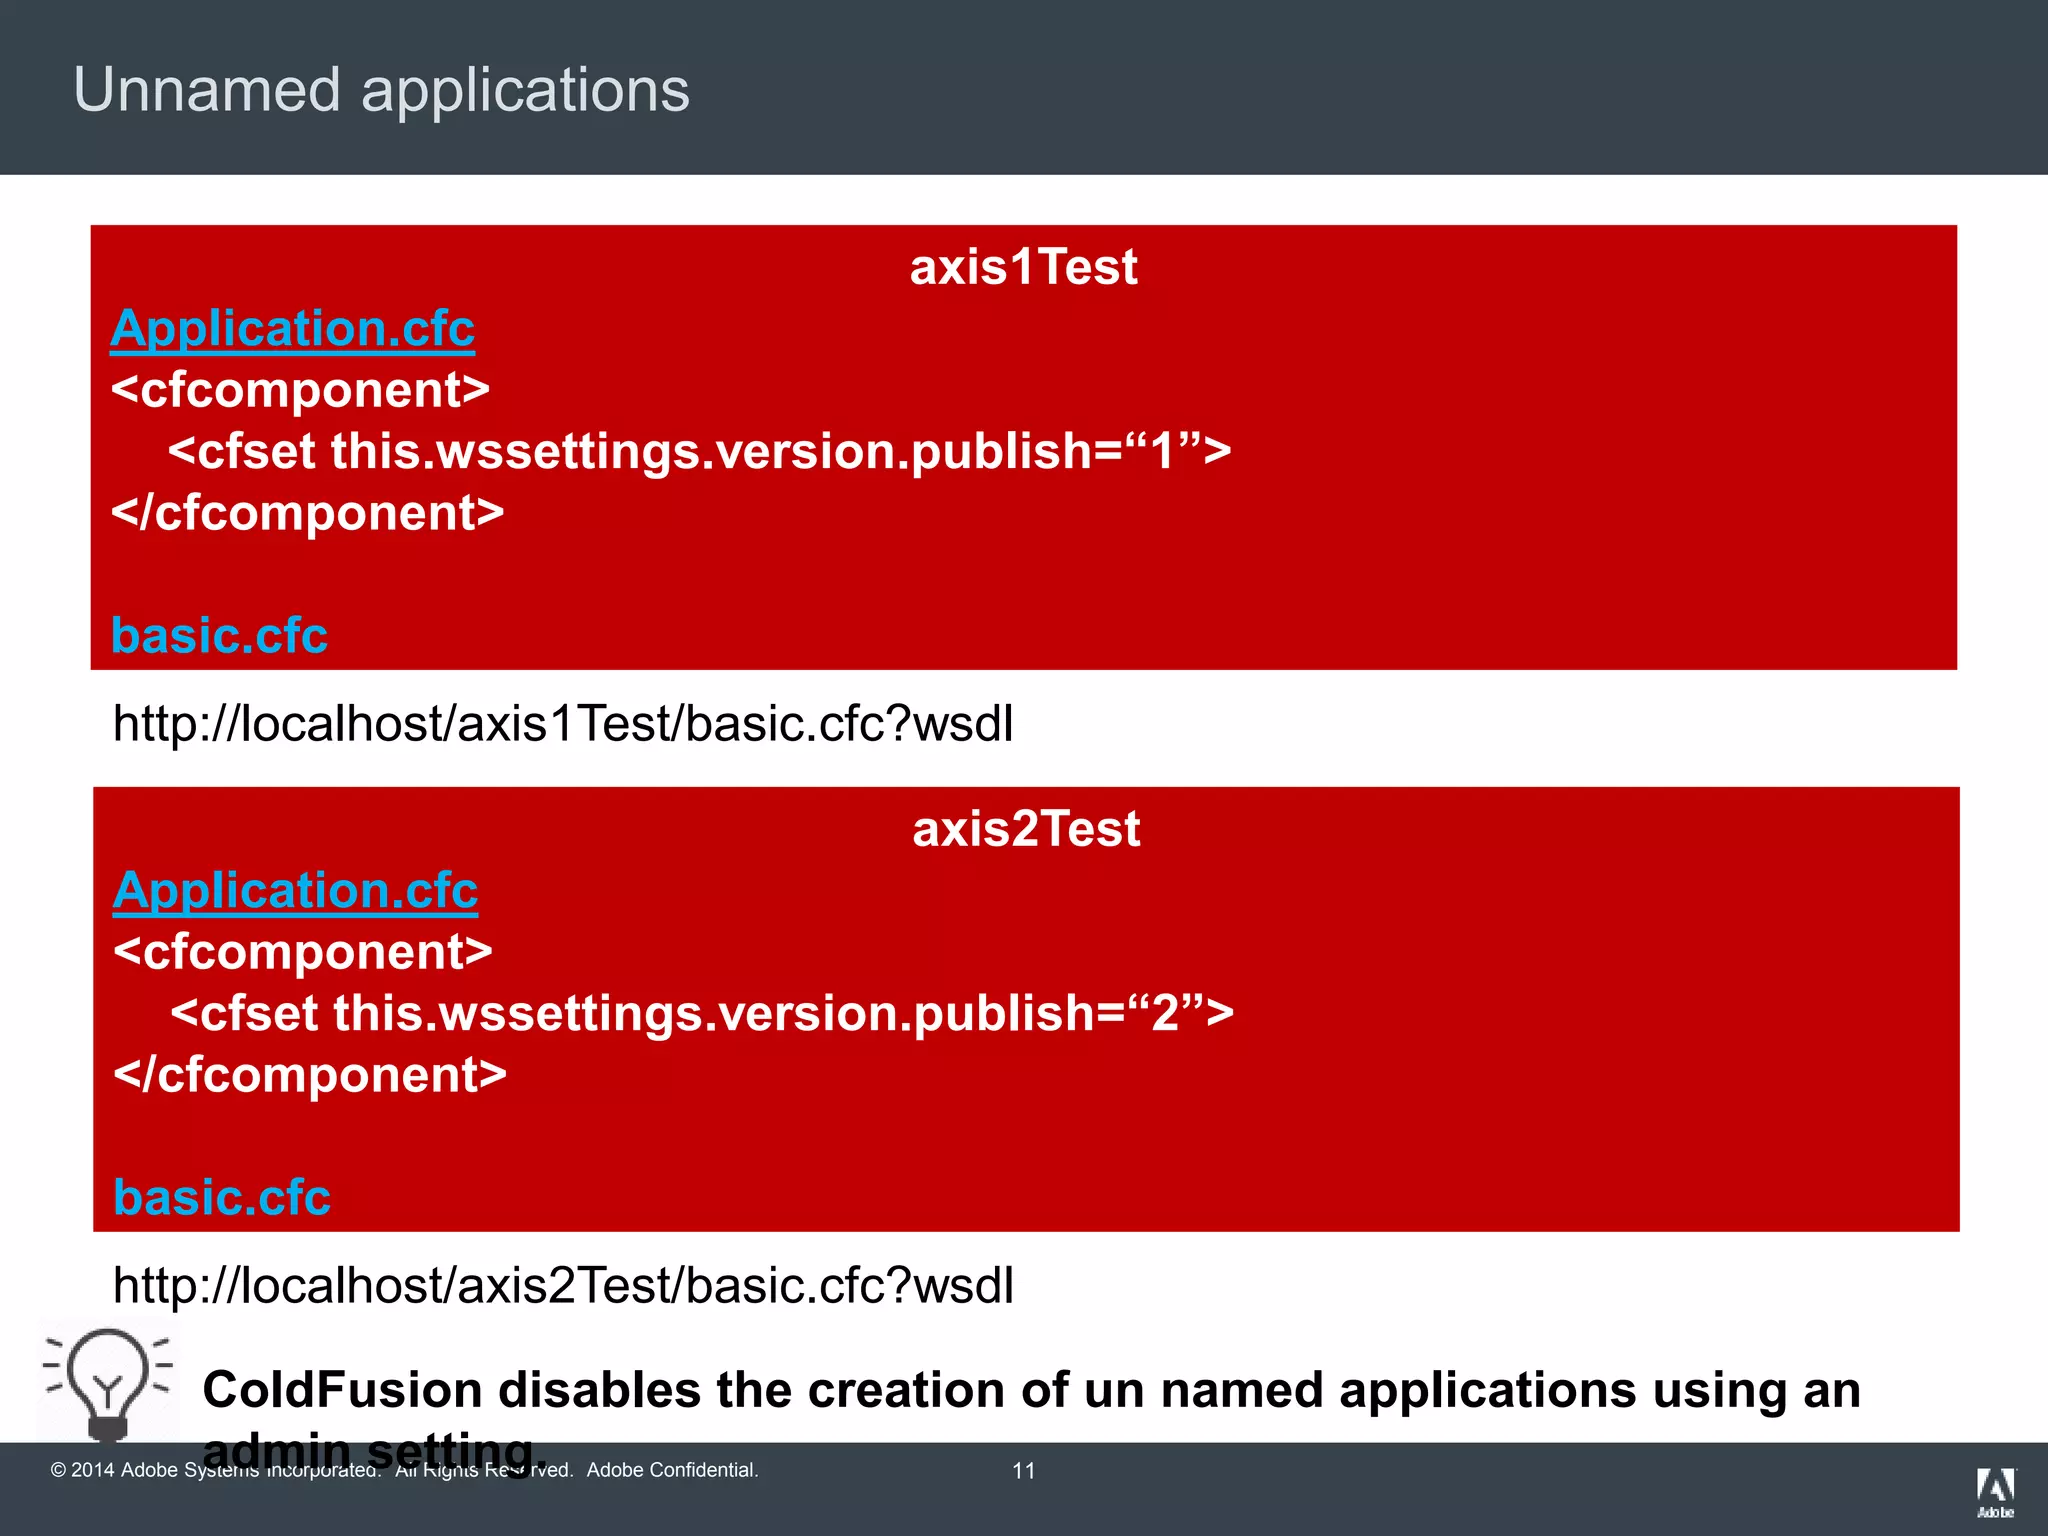
Task: Click the ColdFusion disables unnamed applications note
Action: (1031, 1420)
